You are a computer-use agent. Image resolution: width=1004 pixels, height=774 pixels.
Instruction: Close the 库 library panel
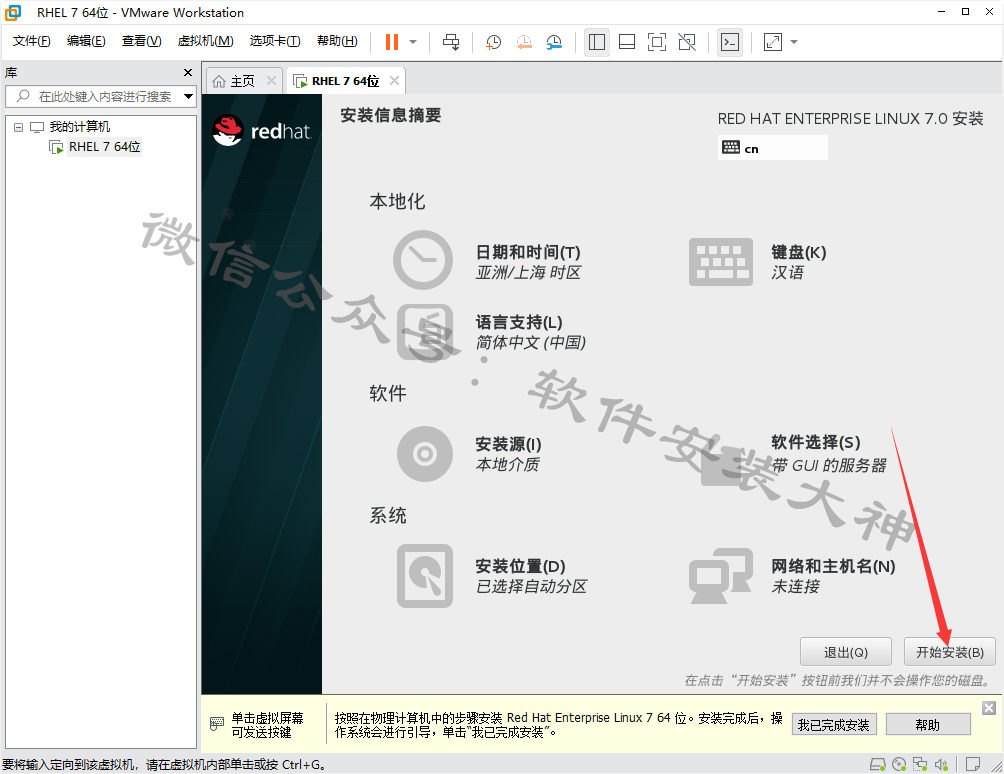tap(188, 72)
